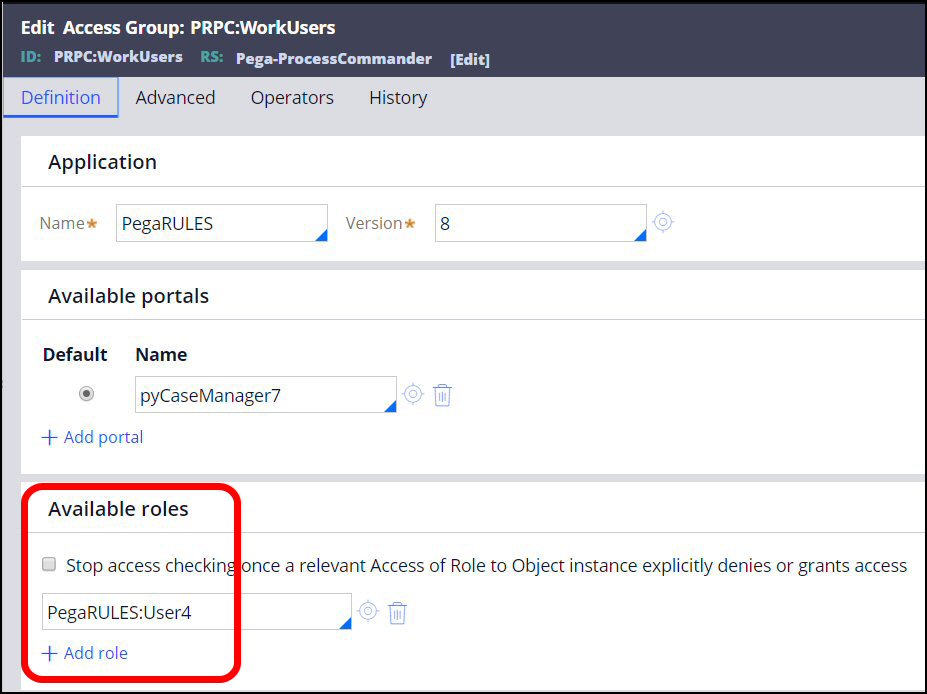The height and width of the screenshot is (694, 927).
Task: Open the PegaRULES:User4 role rule icon
Action: (368, 612)
